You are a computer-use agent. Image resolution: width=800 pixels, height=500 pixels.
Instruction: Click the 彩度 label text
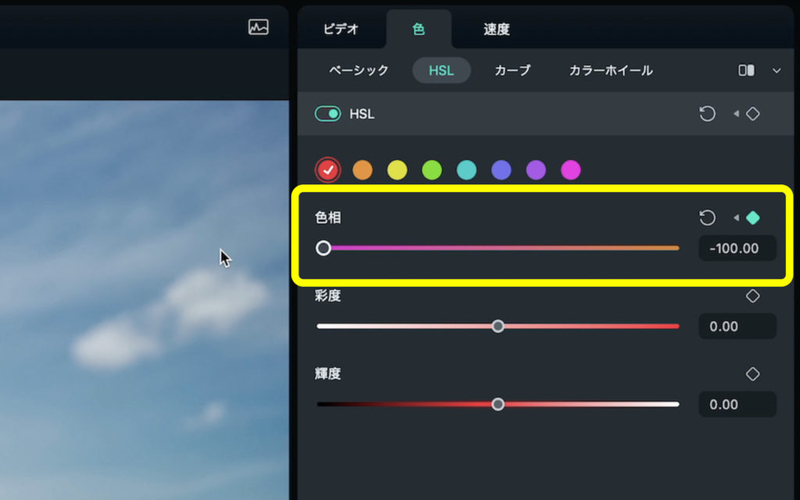tap(328, 296)
